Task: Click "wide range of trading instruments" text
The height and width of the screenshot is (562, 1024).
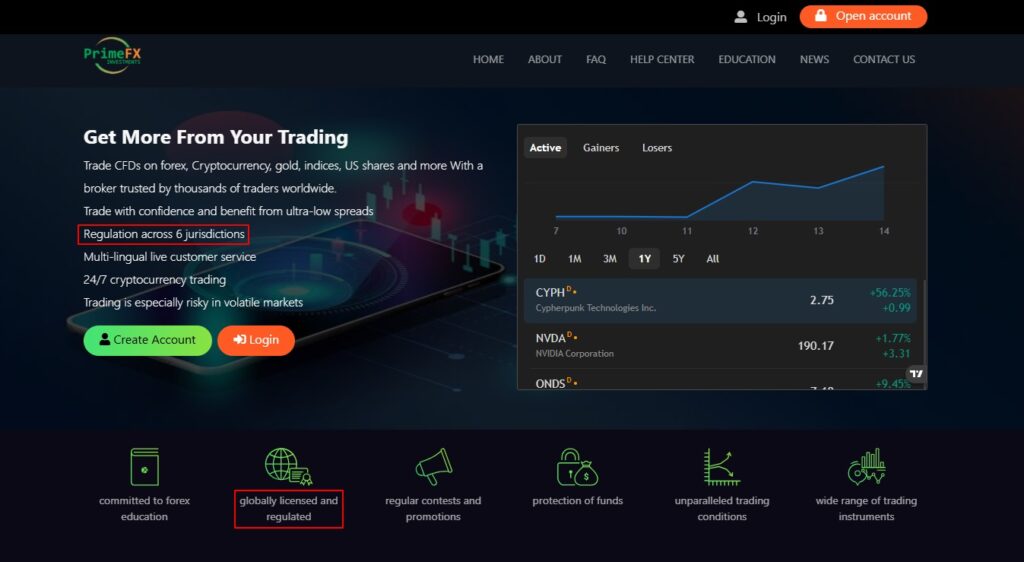Action: coord(866,508)
